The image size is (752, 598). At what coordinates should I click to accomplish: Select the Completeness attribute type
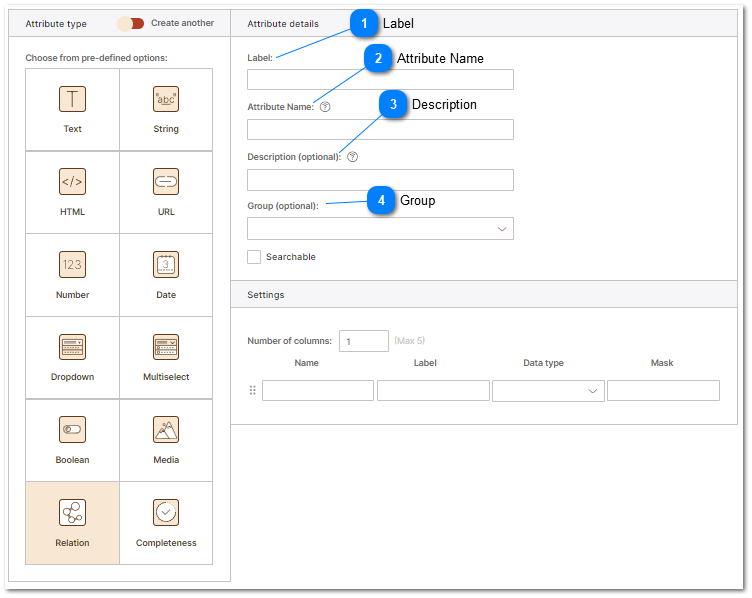[166, 514]
